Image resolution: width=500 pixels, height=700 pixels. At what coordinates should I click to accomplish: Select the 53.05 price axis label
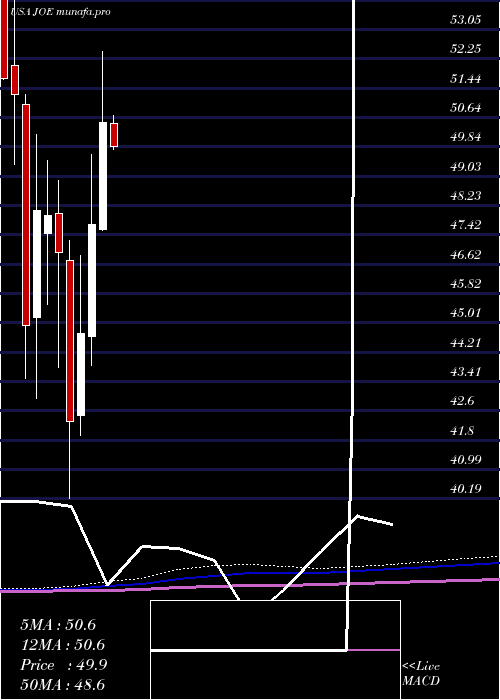[465, 20]
